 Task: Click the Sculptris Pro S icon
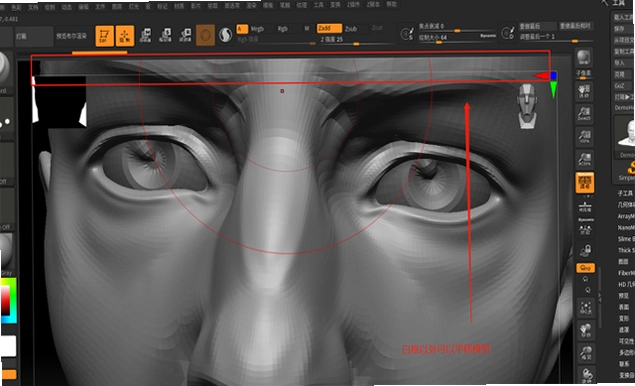click(x=225, y=35)
